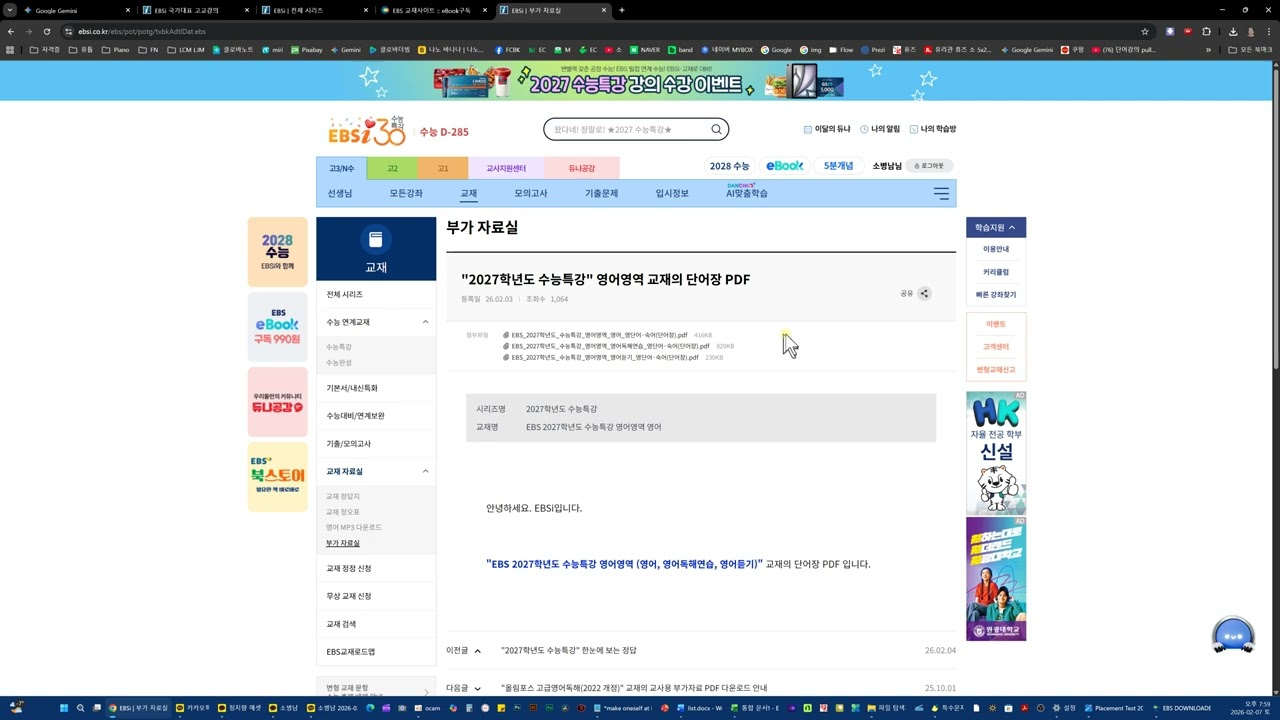Image resolution: width=1280 pixels, height=720 pixels.
Task: Go back with the browser back arrow
Action: click(x=11, y=31)
